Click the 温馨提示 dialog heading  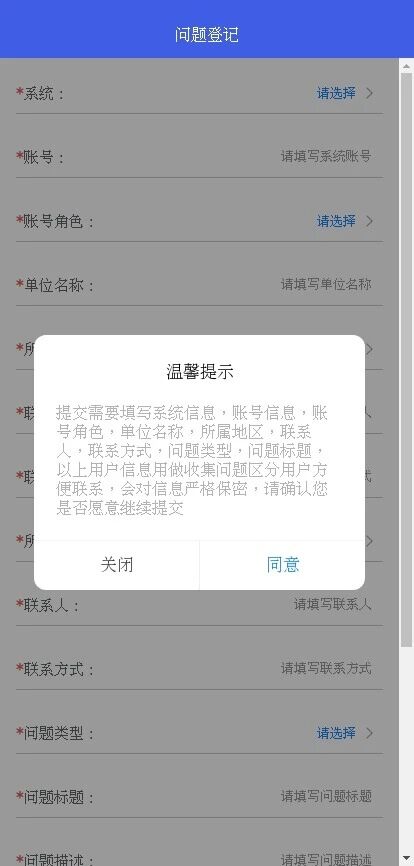click(x=200, y=372)
